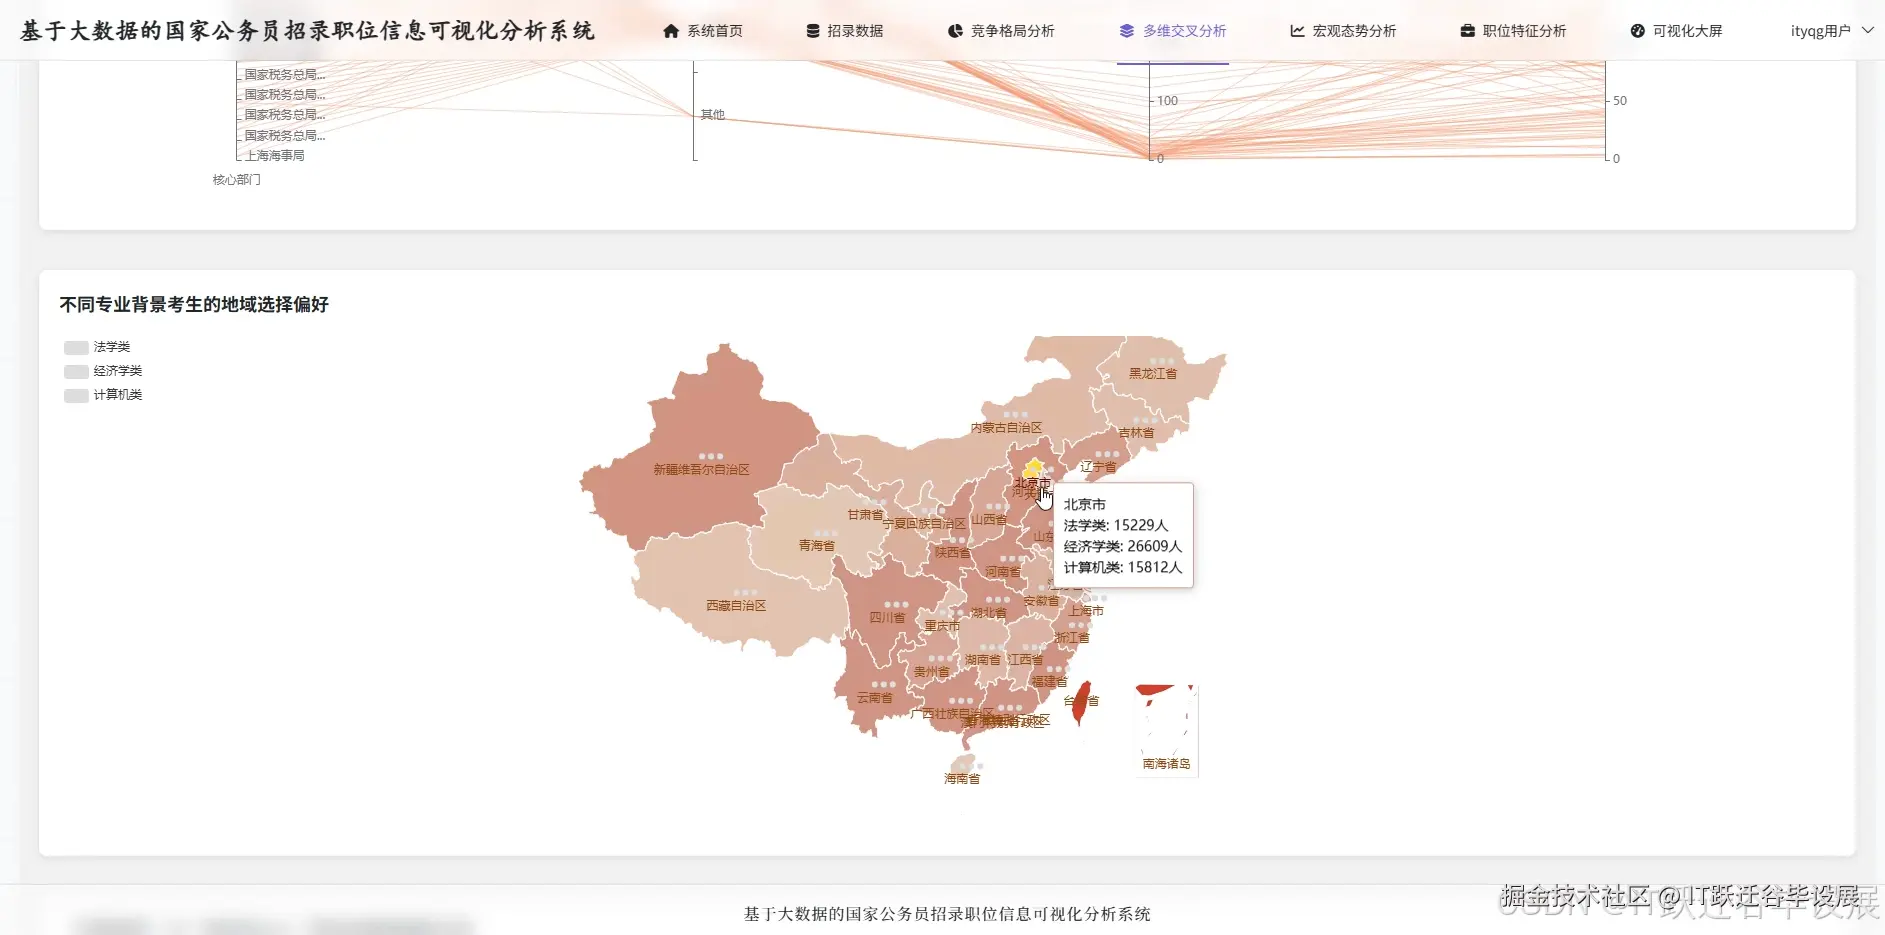Click 贵州省 on the map
This screenshot has height=935, width=1885.
(x=931, y=672)
